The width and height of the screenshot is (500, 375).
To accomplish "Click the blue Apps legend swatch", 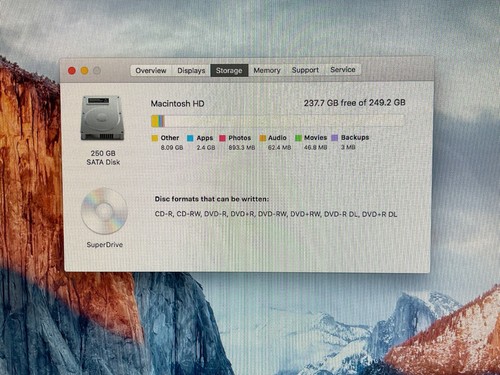I will point(190,138).
